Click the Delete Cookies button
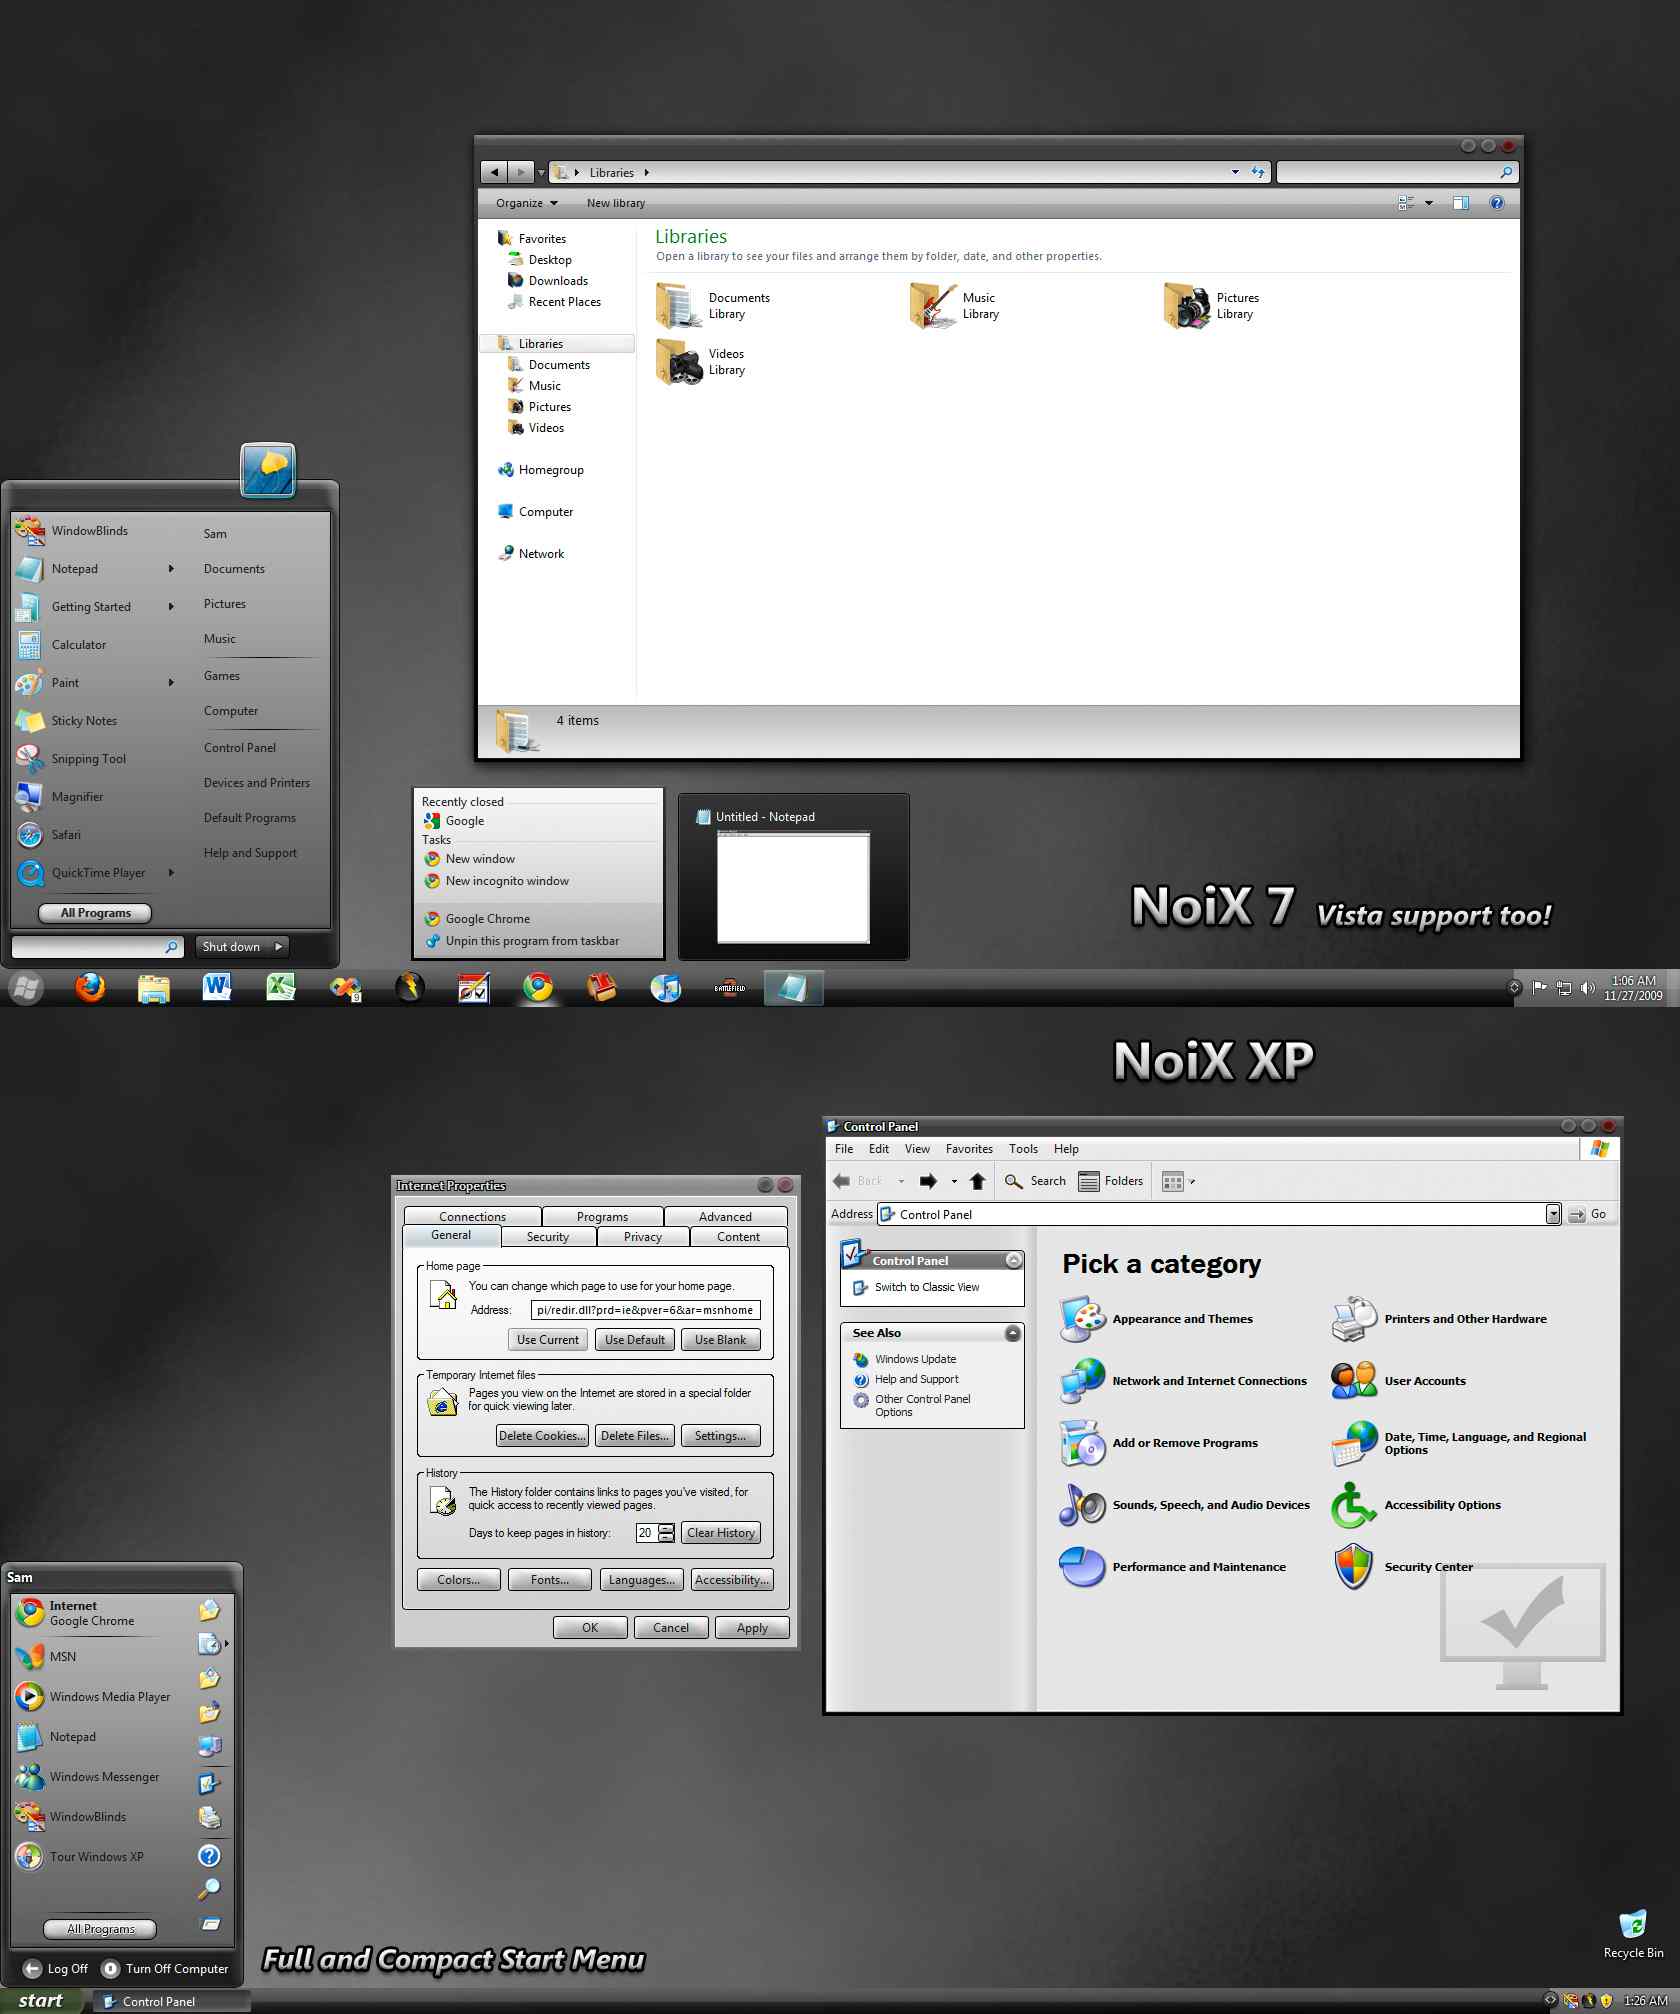The width and height of the screenshot is (1680, 2014). (542, 1436)
